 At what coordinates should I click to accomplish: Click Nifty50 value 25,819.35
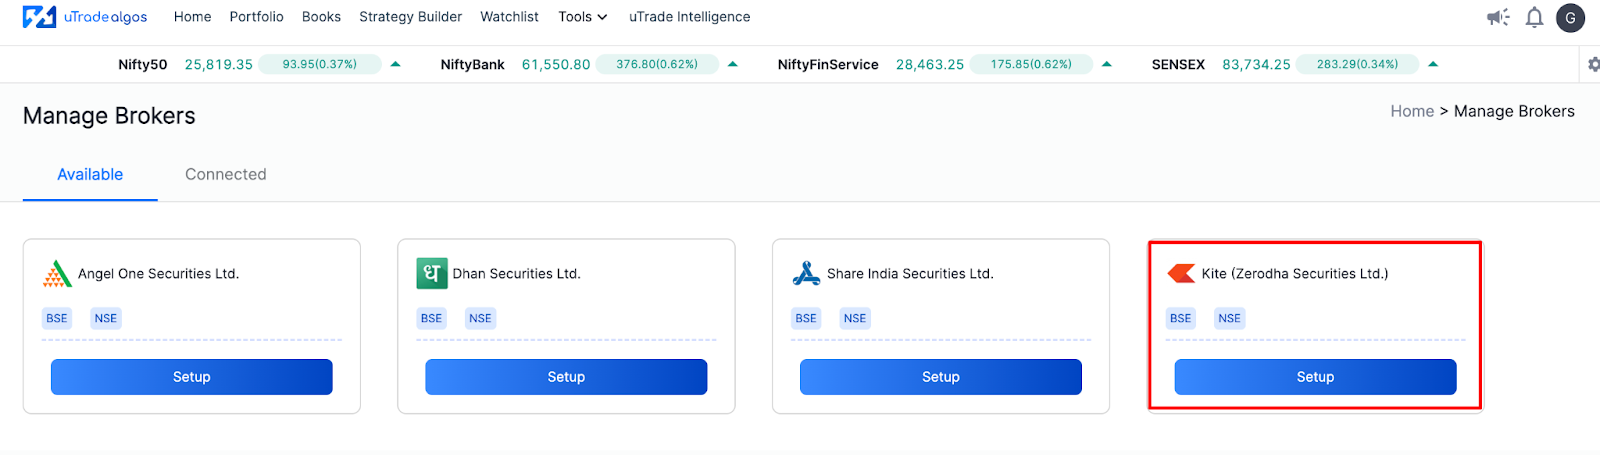click(x=219, y=64)
